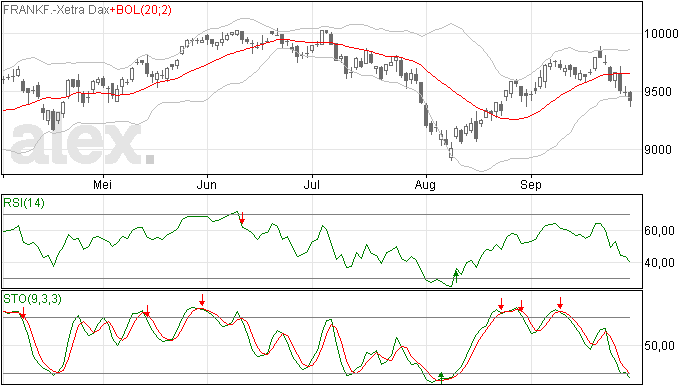This screenshot has height=387, width=690.
Task: Click the last red STO arrow in September
Action: pos(560,303)
